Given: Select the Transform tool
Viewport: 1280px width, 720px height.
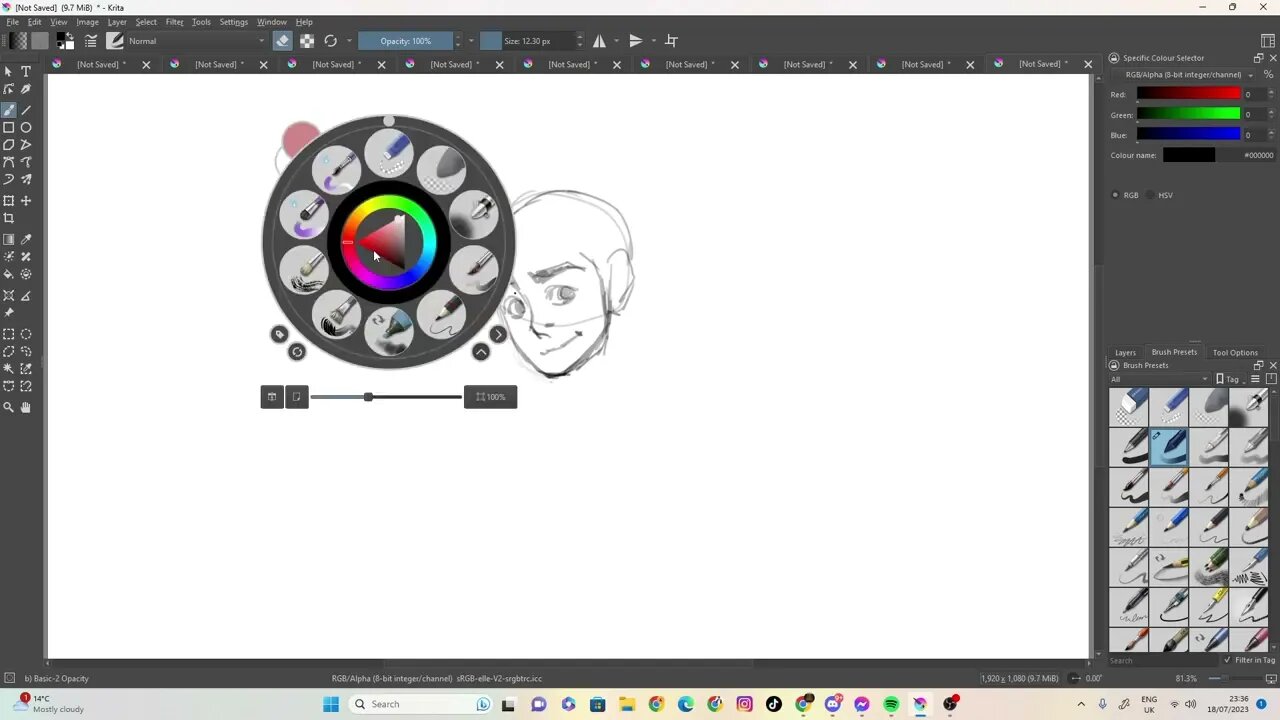Looking at the screenshot, I should (x=9, y=201).
